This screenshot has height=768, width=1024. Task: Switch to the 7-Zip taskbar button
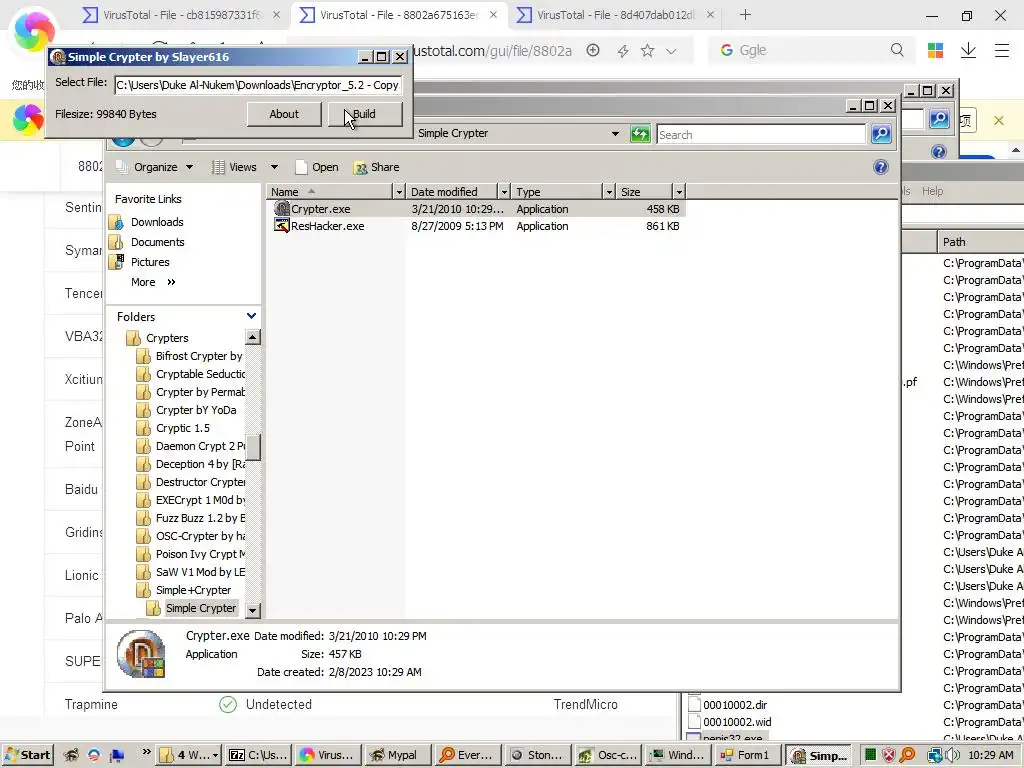(x=258, y=755)
